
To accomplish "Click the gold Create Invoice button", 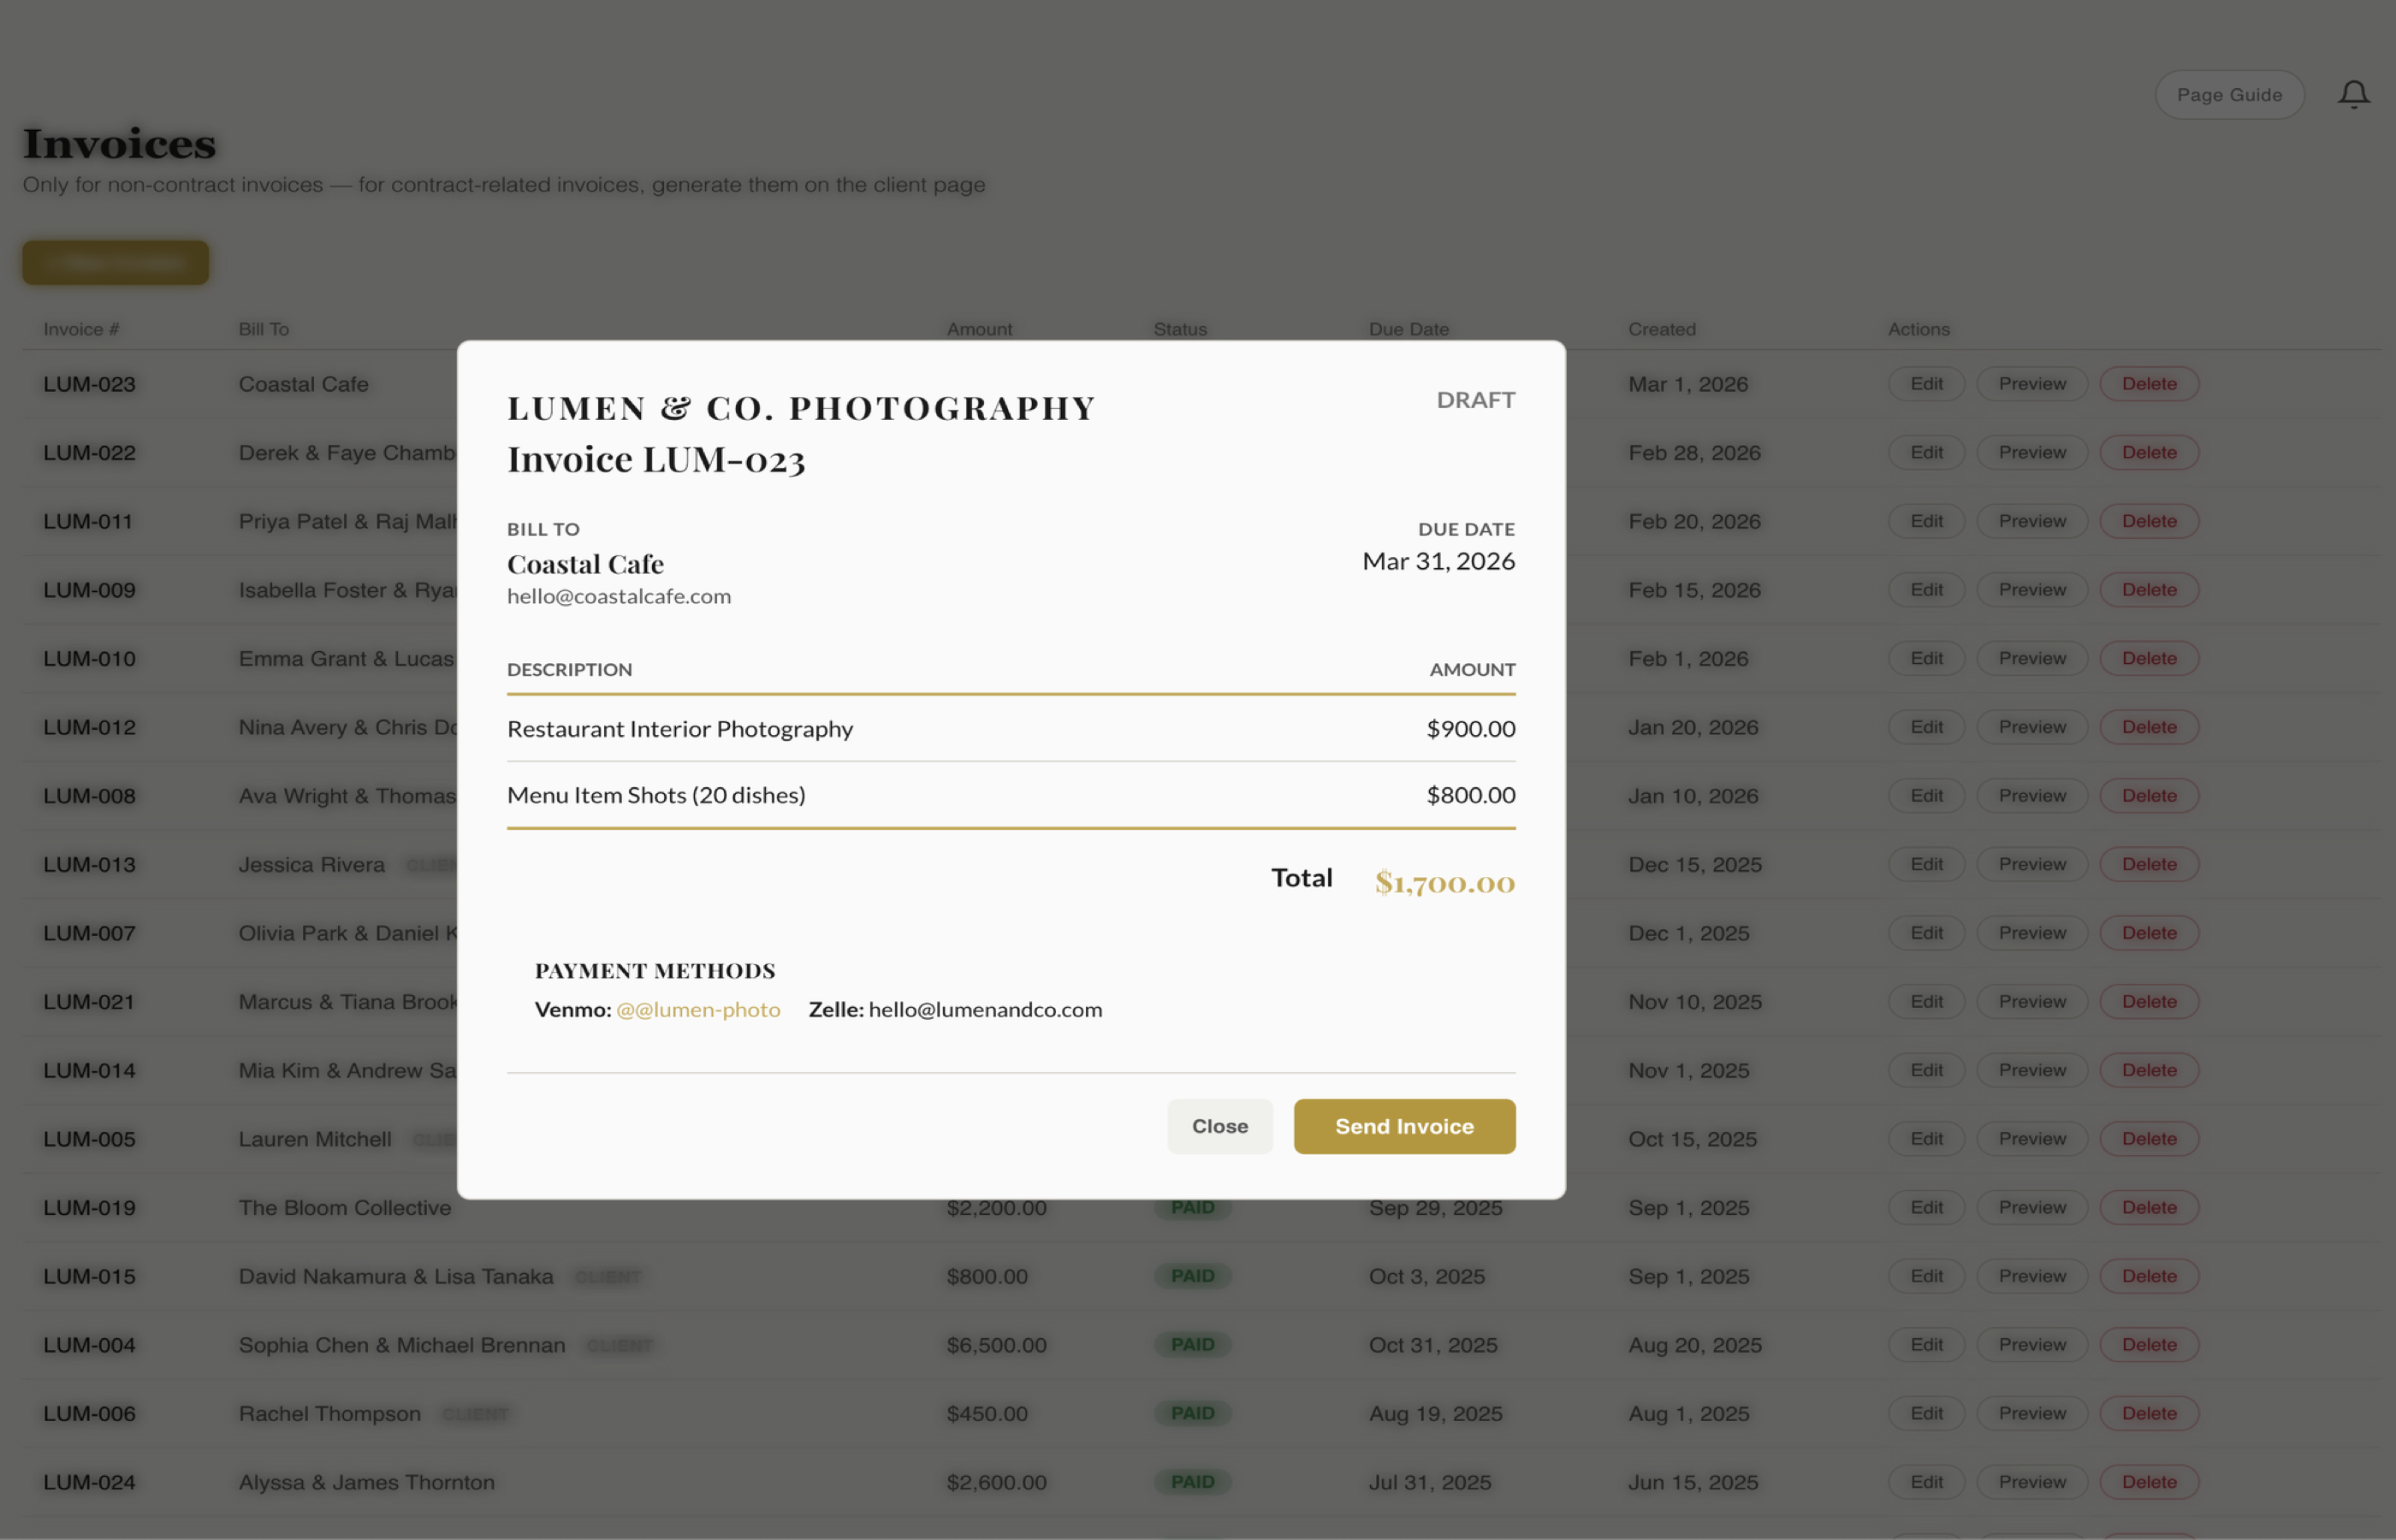I will 115,262.
